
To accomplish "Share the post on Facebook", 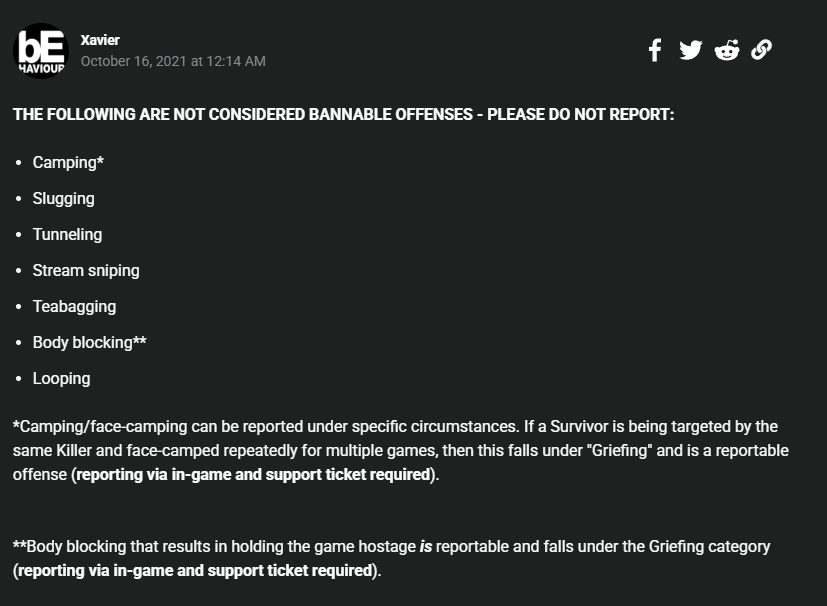I will [x=655, y=50].
